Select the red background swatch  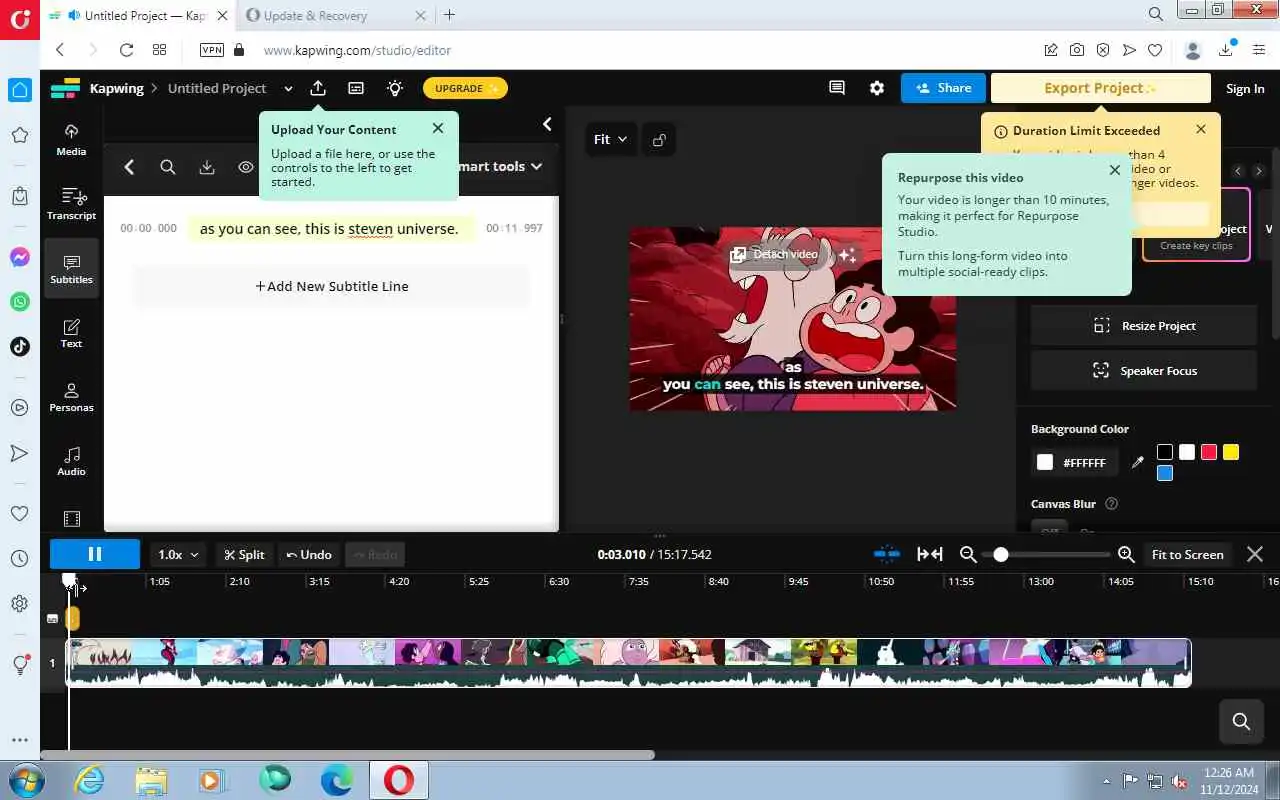point(1209,452)
